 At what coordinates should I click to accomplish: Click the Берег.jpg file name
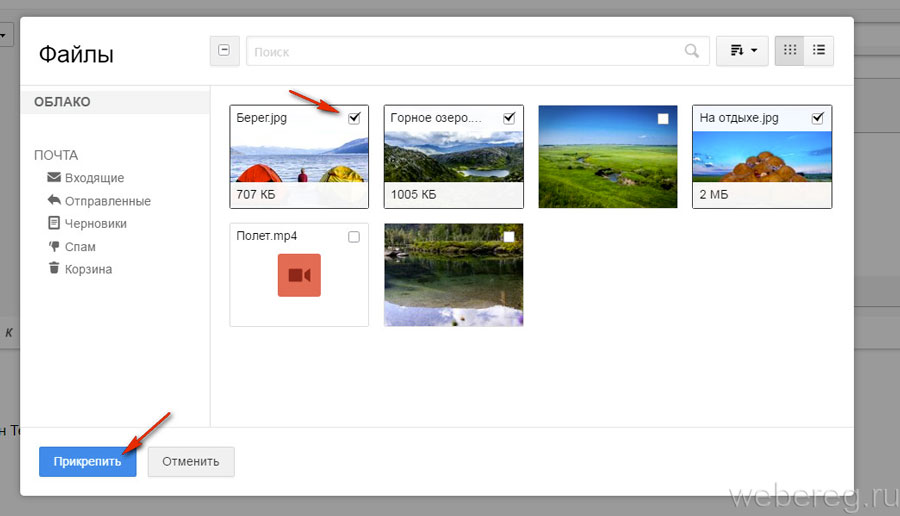point(262,118)
